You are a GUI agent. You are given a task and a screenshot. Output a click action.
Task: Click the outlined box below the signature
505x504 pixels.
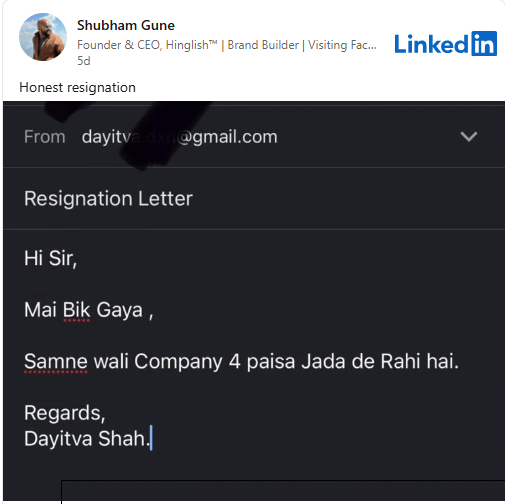(x=283, y=492)
